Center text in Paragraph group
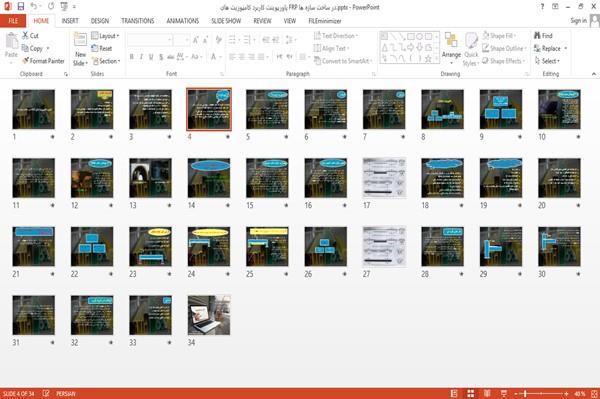600x399 pixels. tap(241, 57)
